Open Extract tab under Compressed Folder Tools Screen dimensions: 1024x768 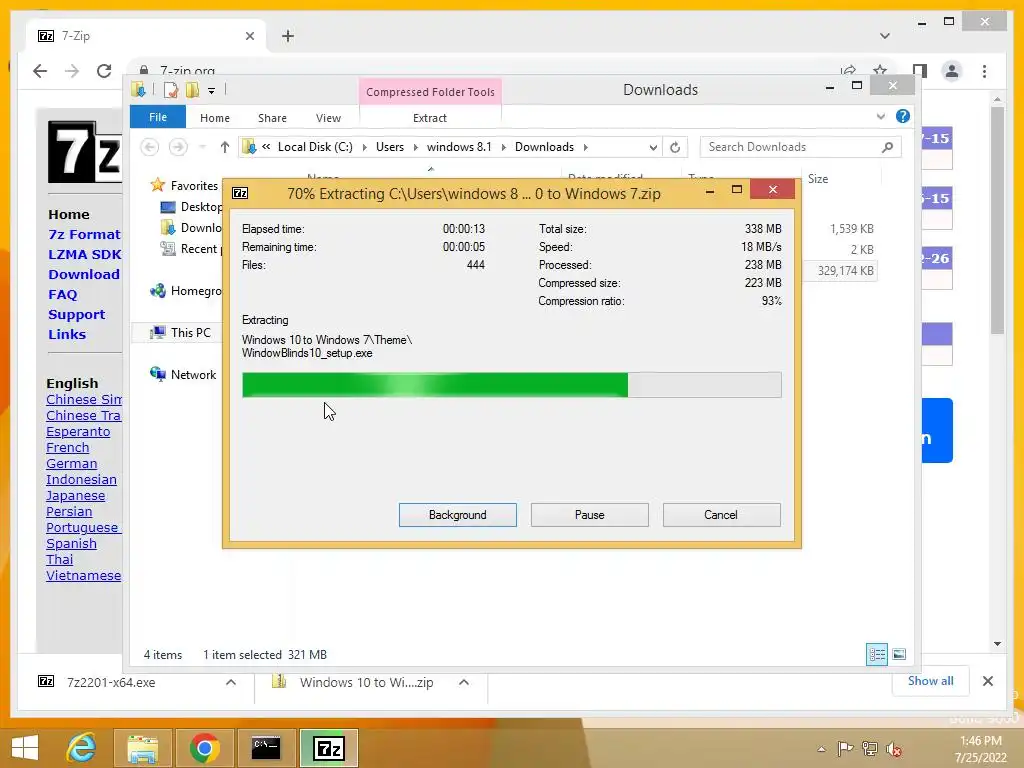coord(430,118)
